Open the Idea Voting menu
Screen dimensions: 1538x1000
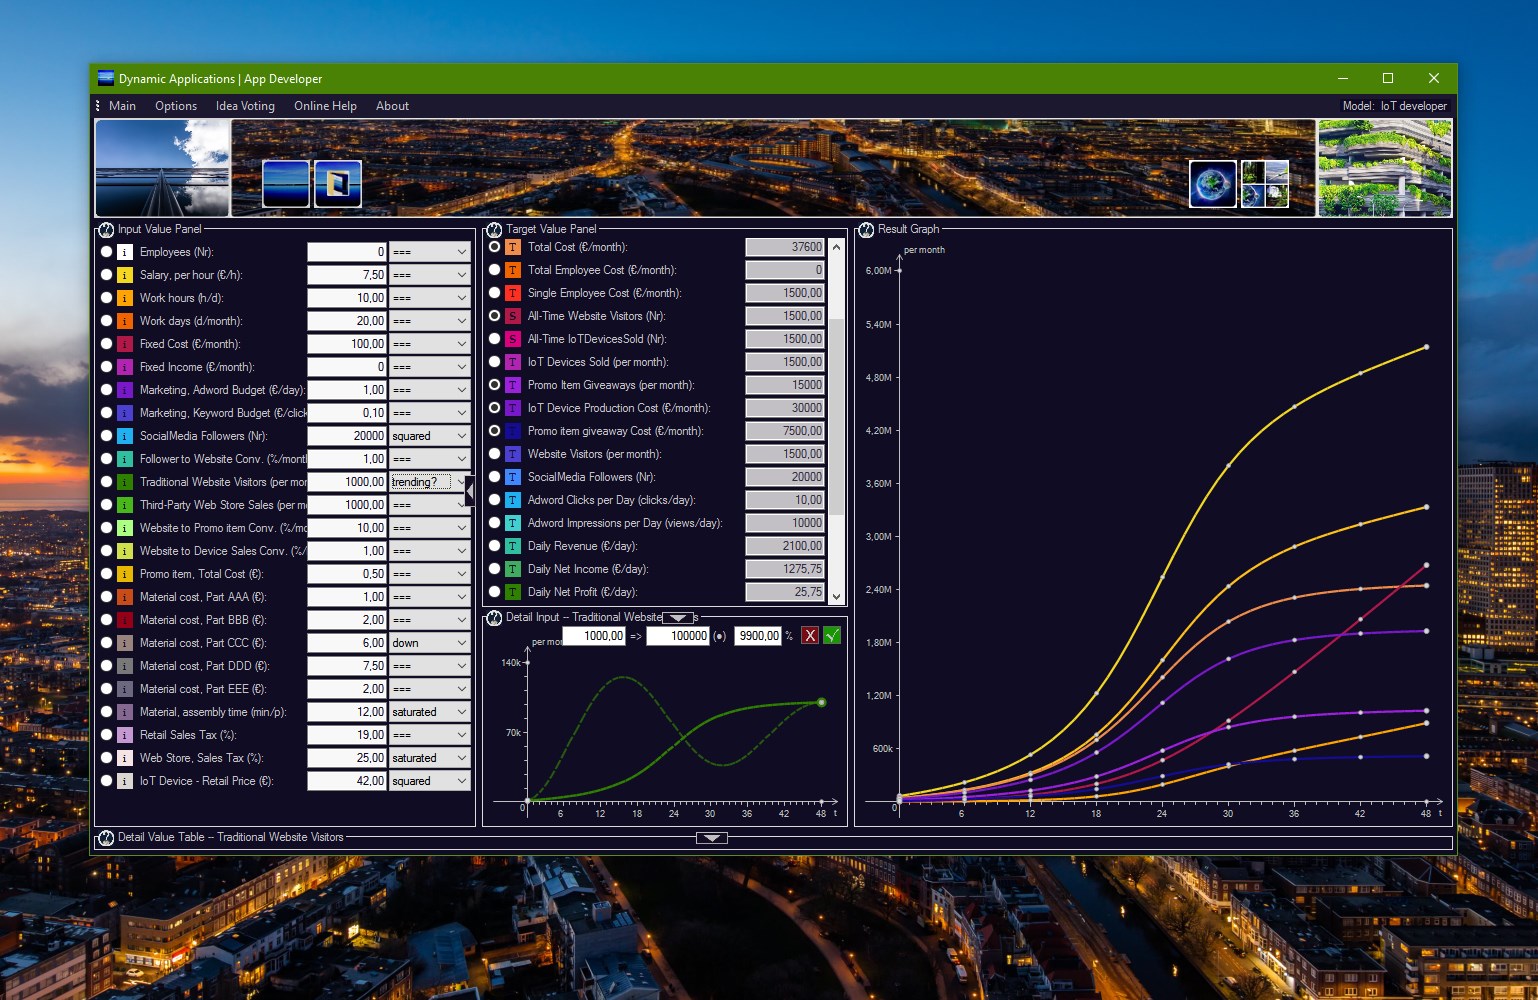[x=245, y=106]
